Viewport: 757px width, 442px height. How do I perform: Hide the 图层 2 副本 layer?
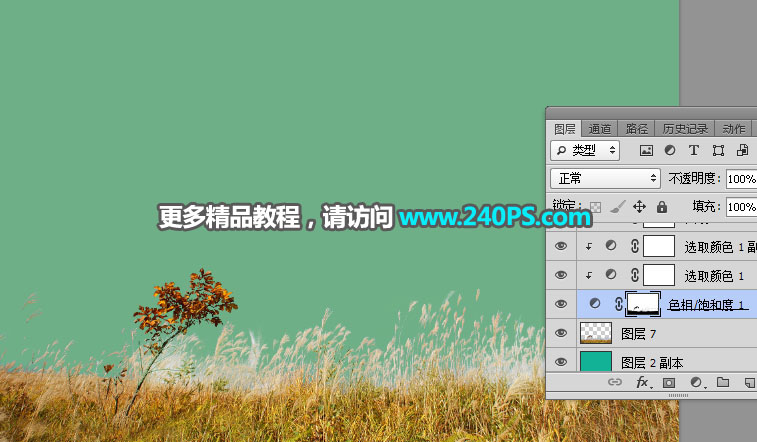[x=561, y=362]
